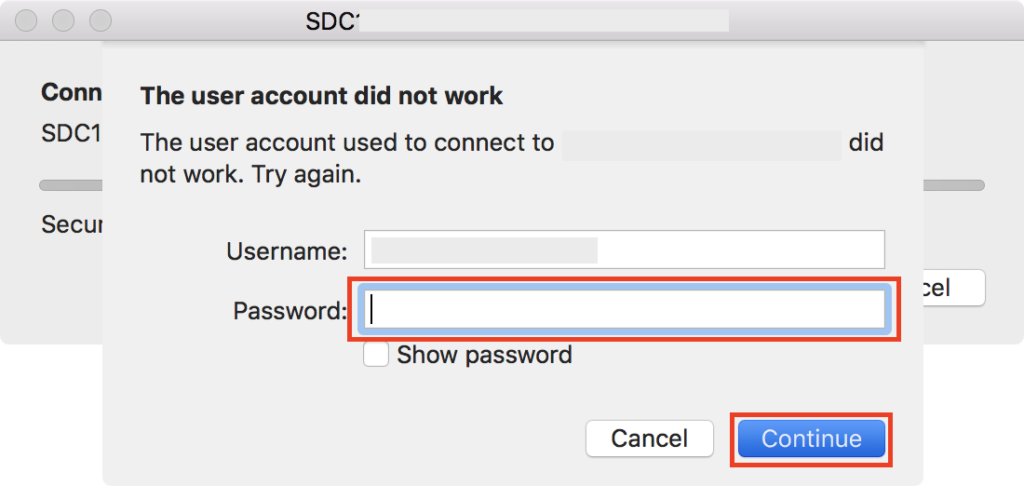Click the SDC1 window title text

click(x=331, y=21)
